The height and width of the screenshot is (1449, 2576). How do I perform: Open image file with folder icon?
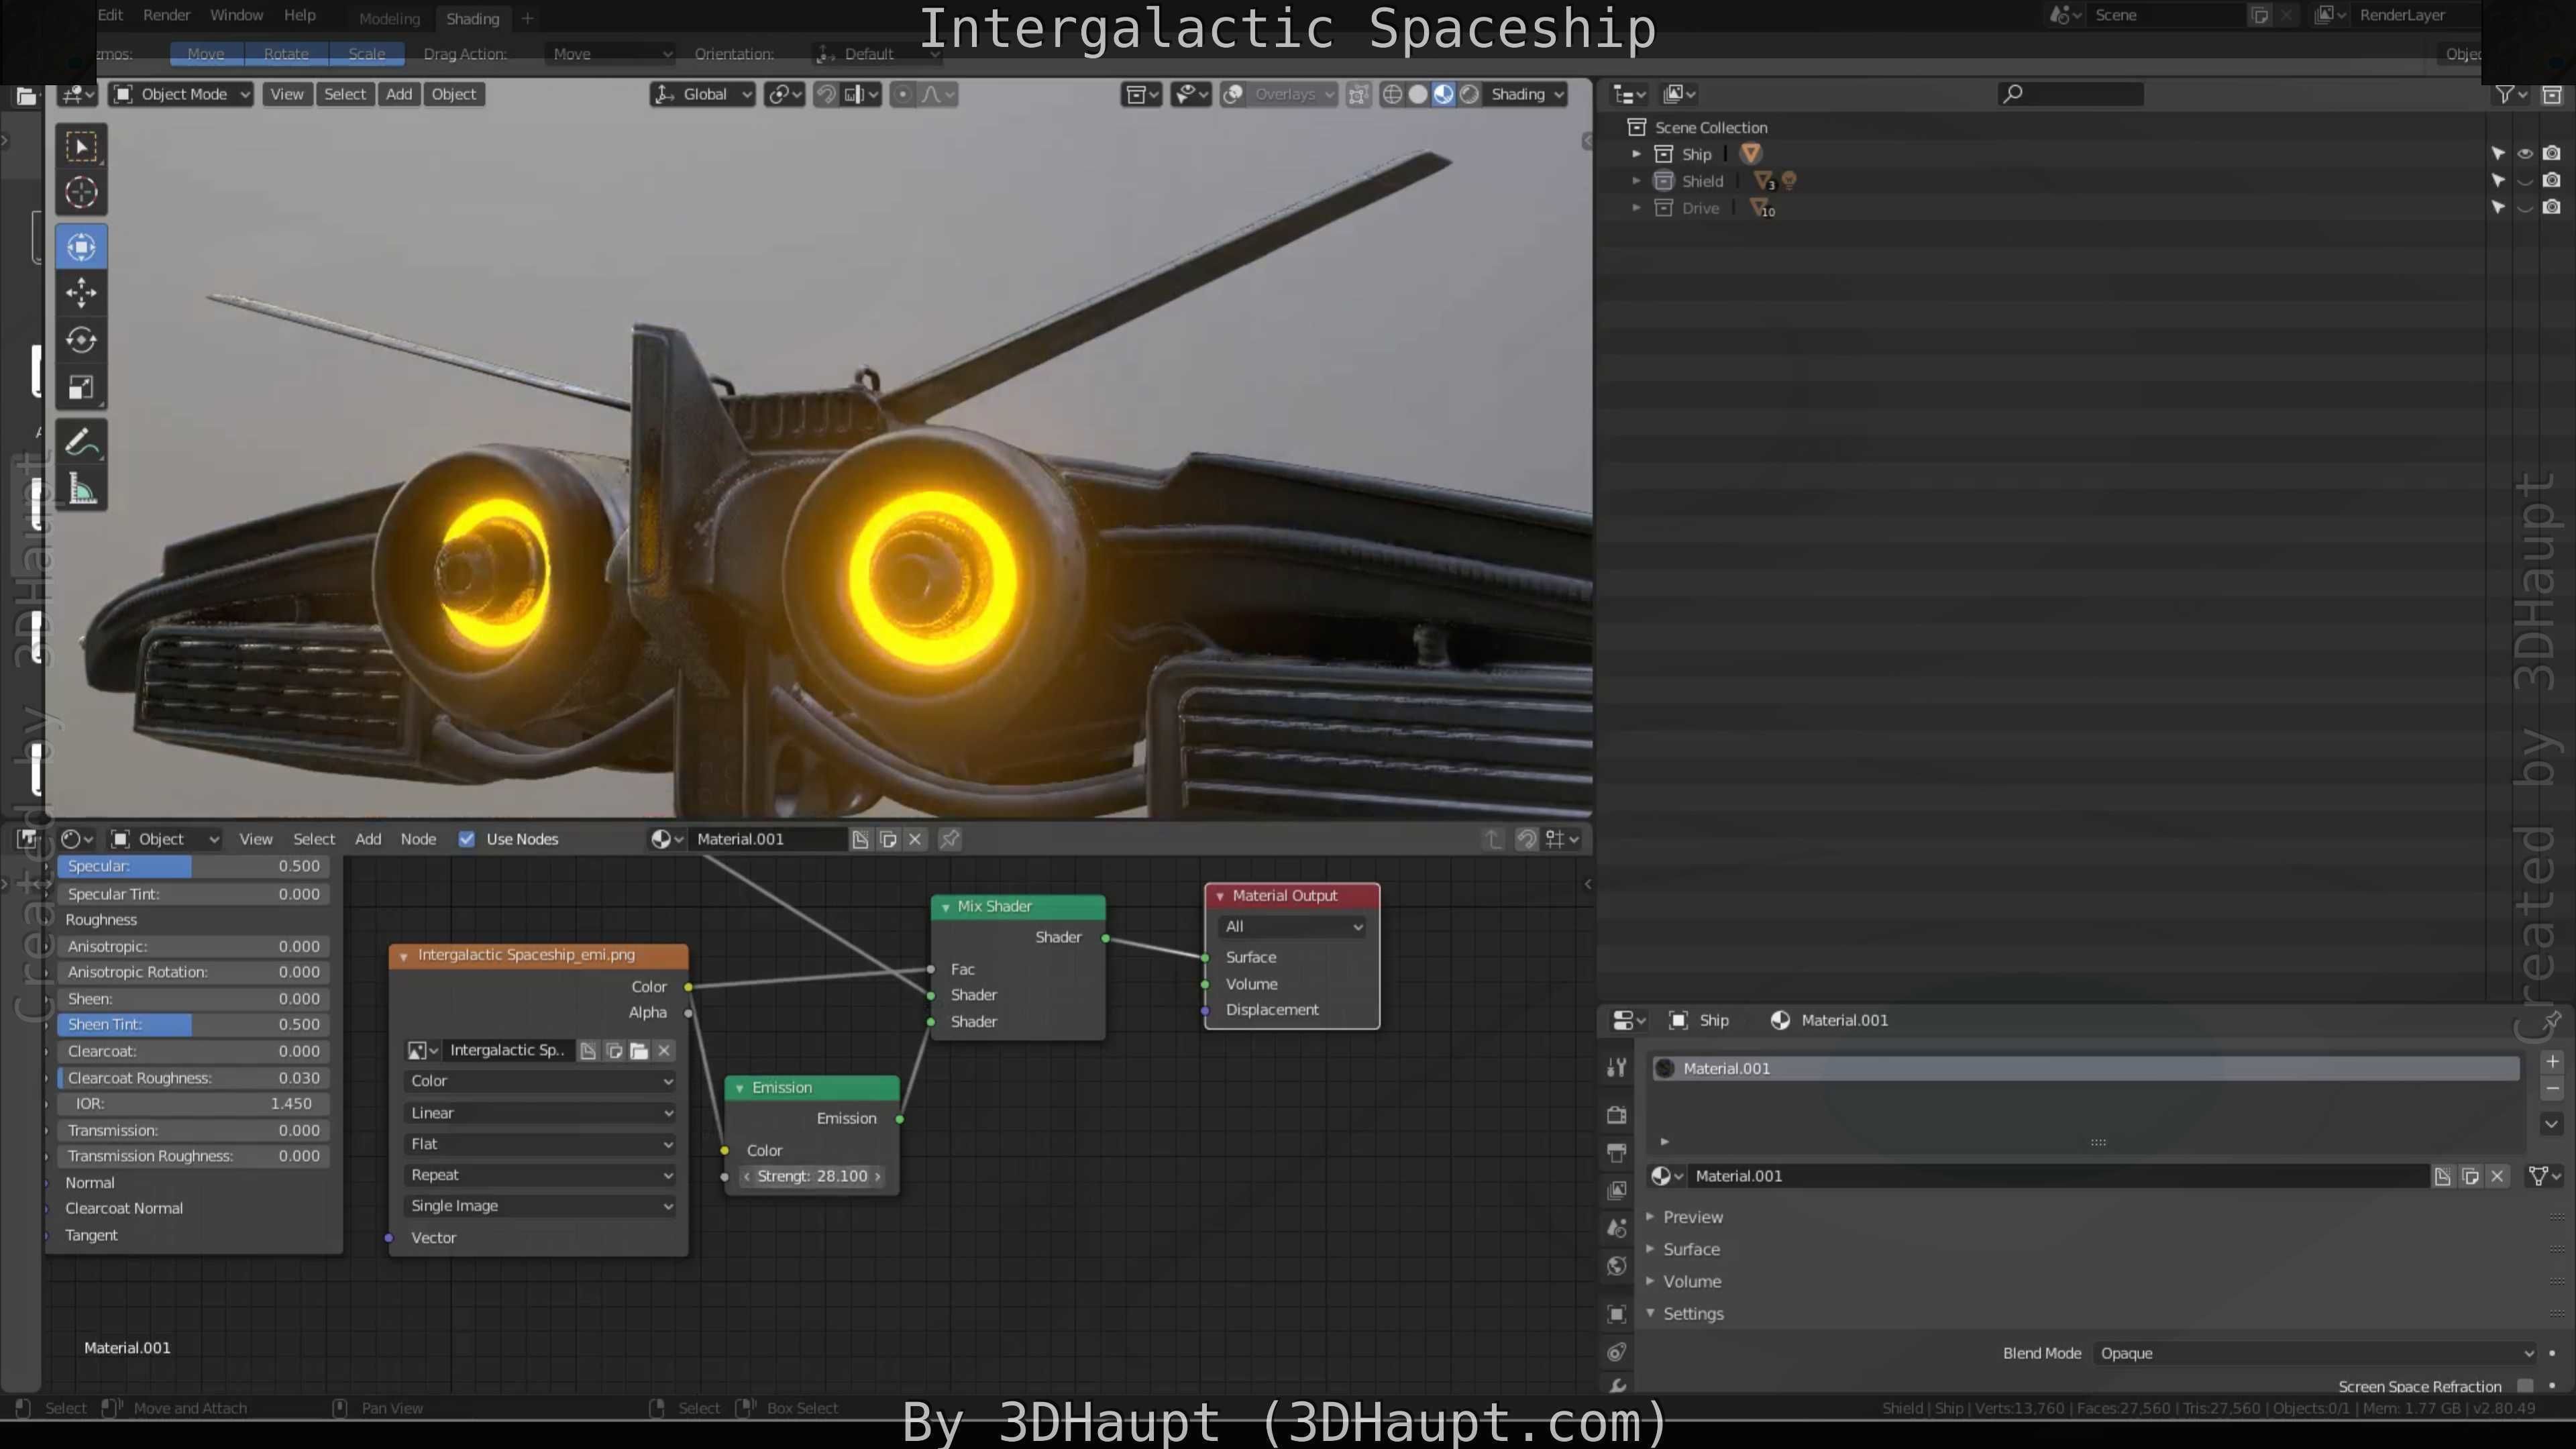[639, 1050]
